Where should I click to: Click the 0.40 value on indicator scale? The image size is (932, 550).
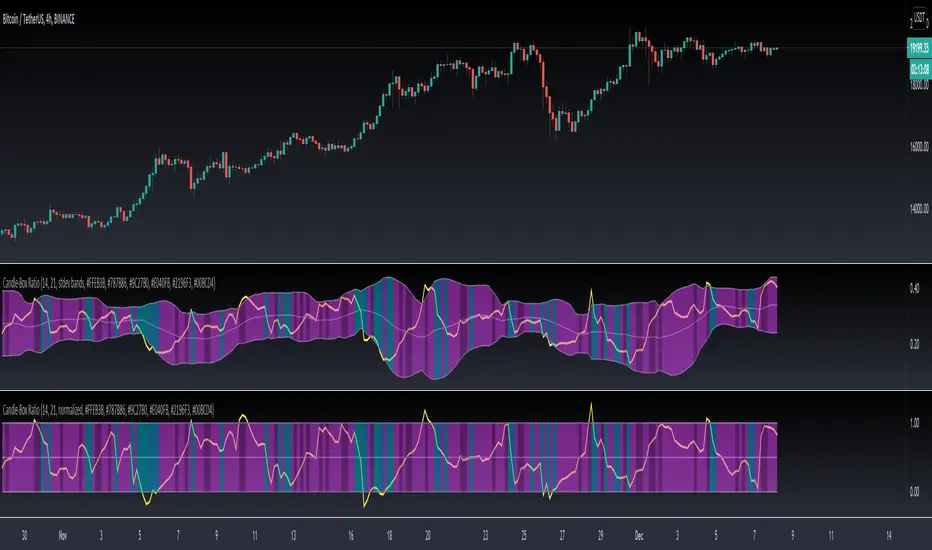pos(914,288)
